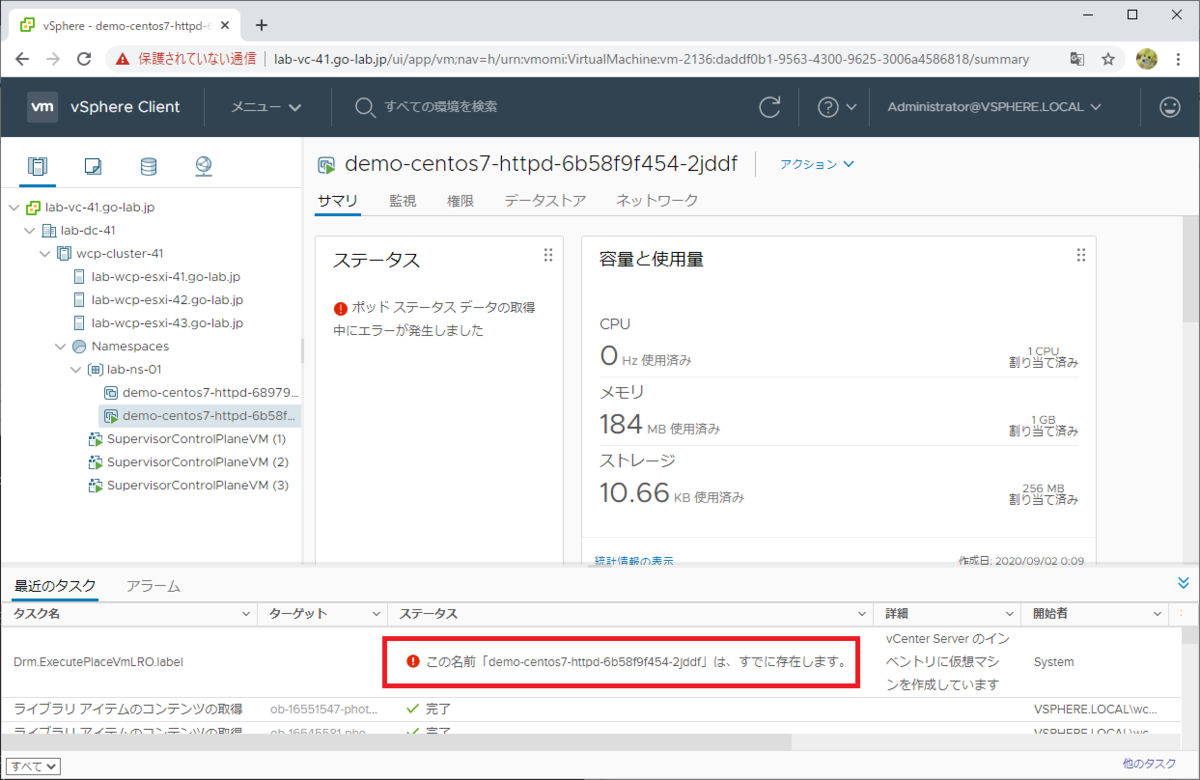
Task: Click the pod status error icon
Action: [x=341, y=308]
